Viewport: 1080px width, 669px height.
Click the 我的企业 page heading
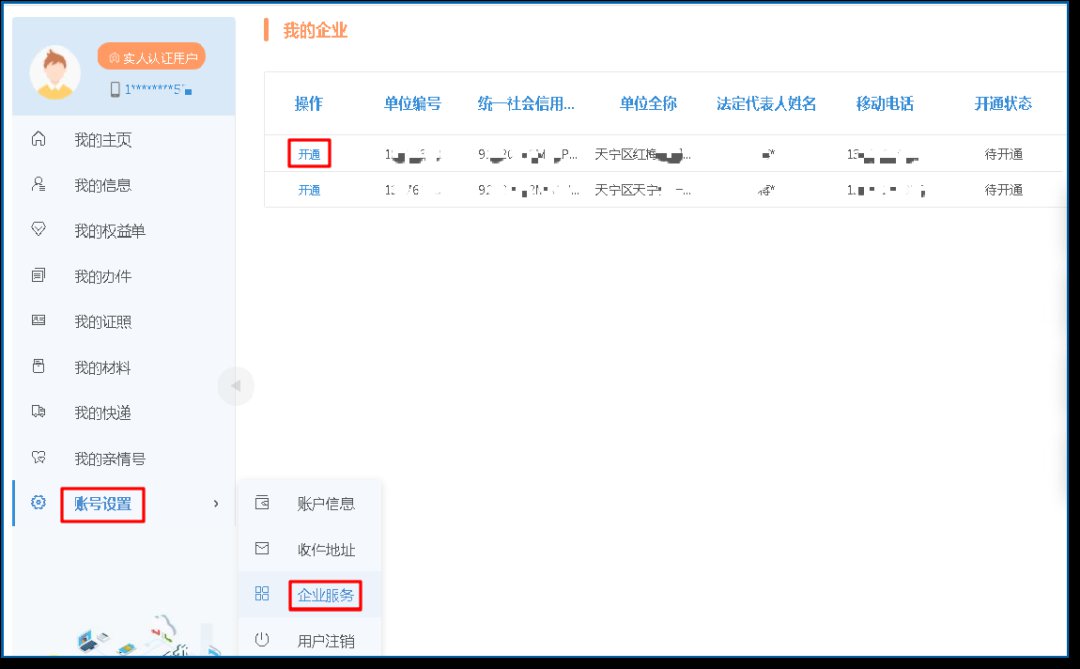click(x=315, y=30)
